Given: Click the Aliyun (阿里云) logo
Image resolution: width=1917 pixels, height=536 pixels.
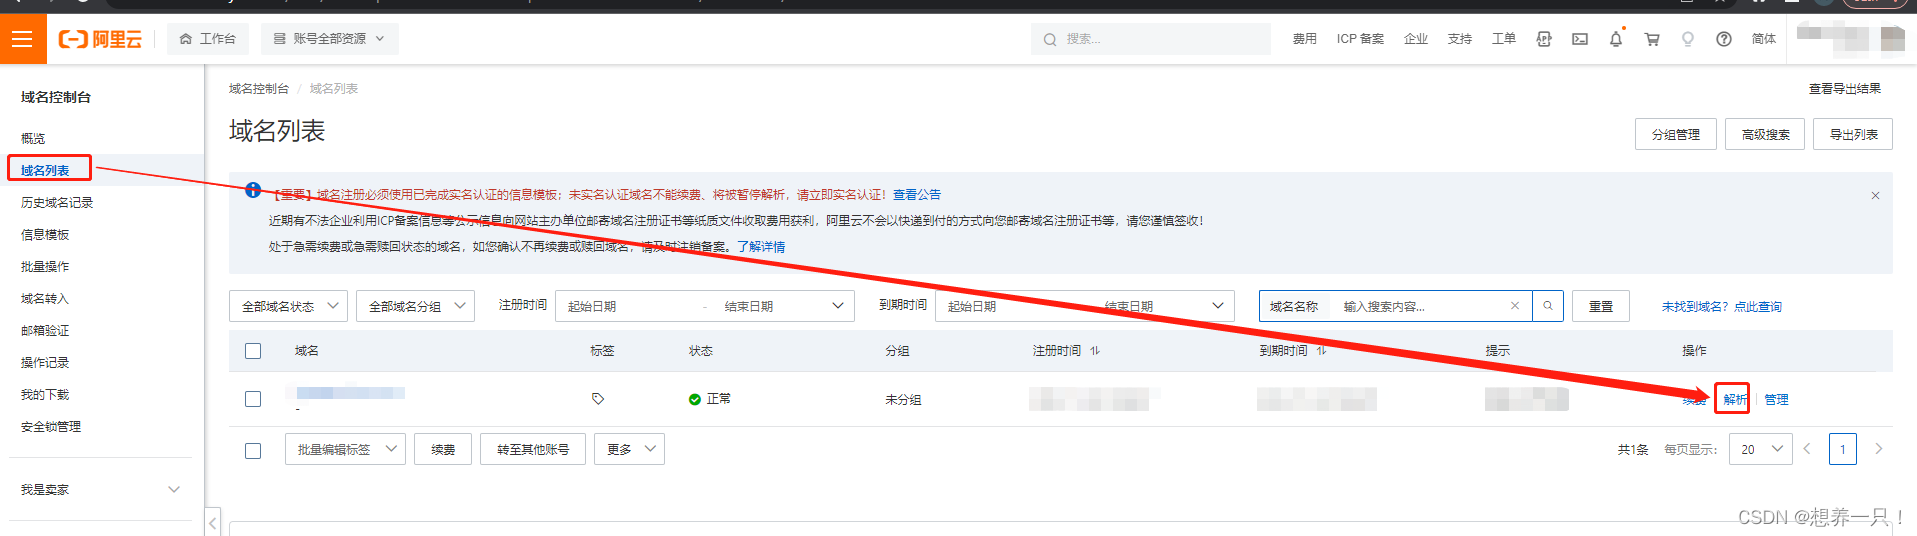Looking at the screenshot, I should [100, 39].
